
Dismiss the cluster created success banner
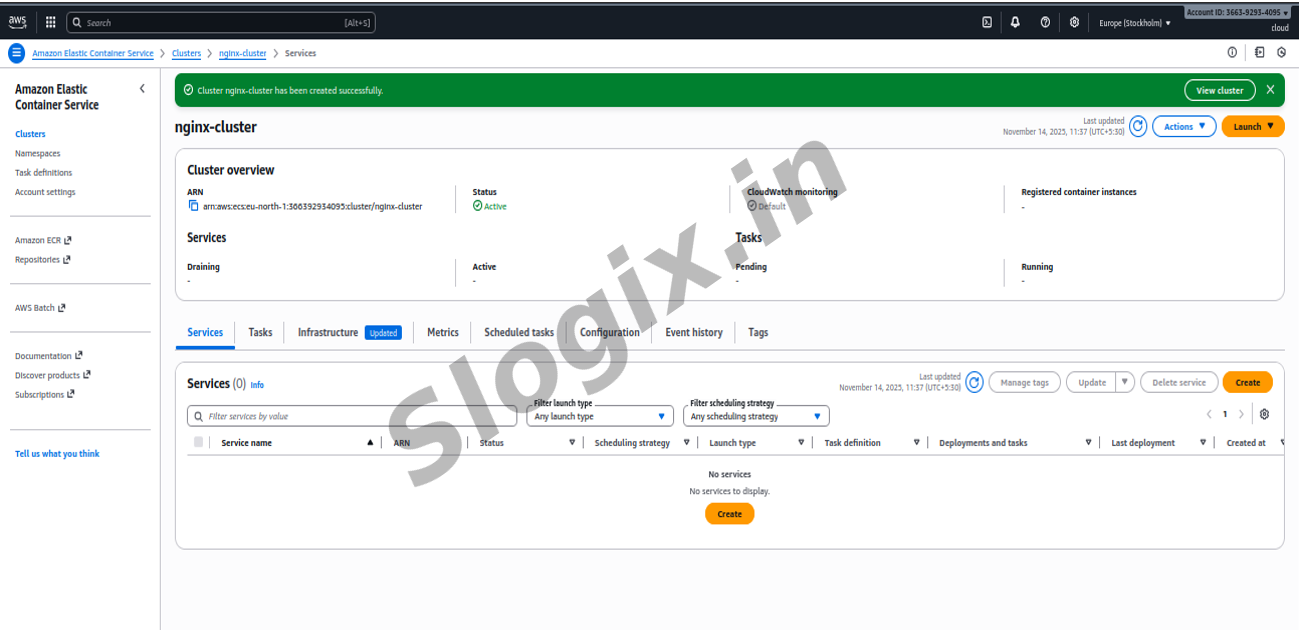(x=1270, y=90)
